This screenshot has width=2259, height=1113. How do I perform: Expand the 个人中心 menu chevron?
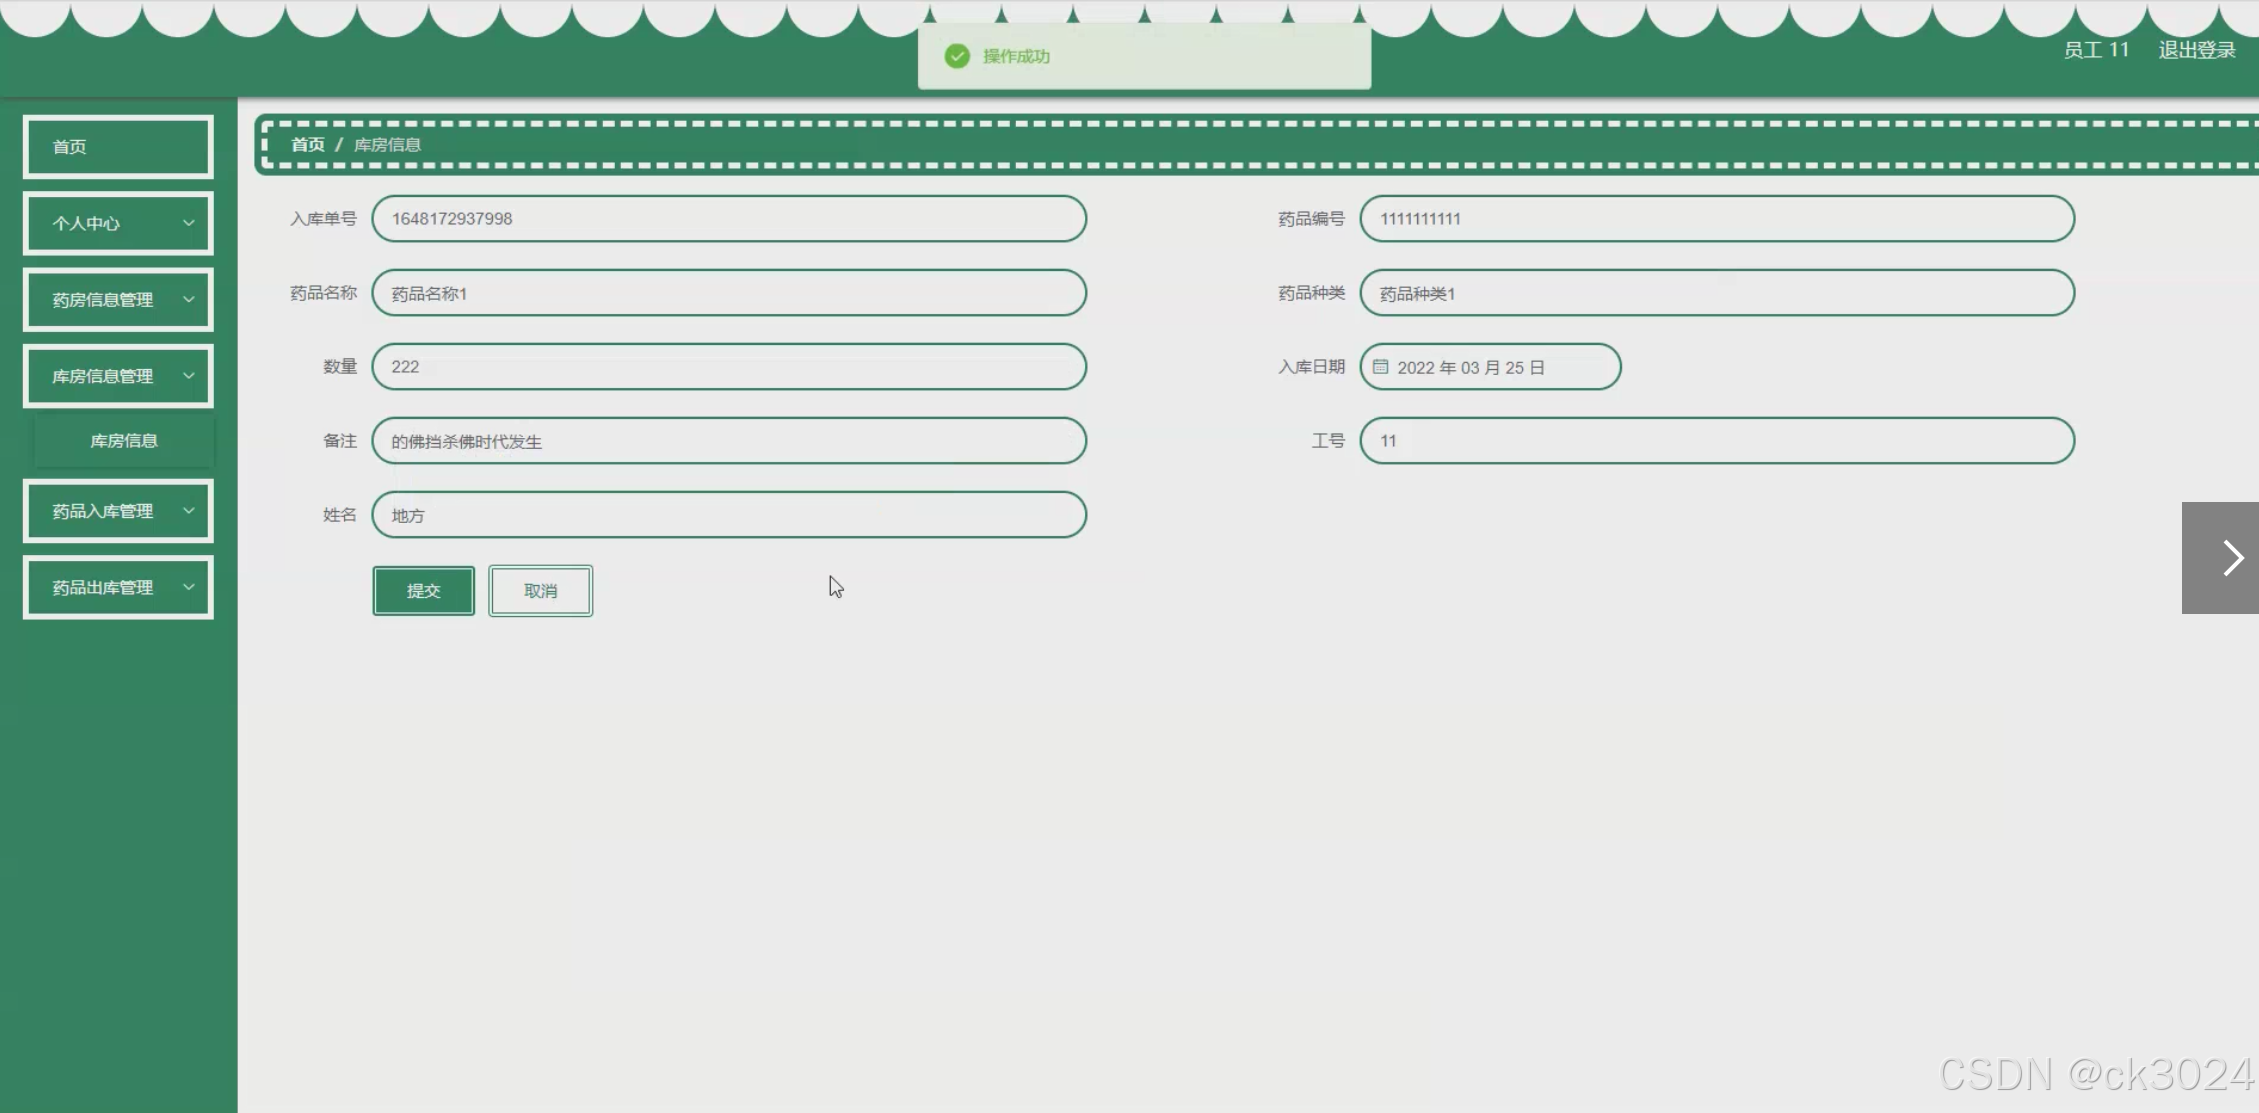[x=188, y=223]
